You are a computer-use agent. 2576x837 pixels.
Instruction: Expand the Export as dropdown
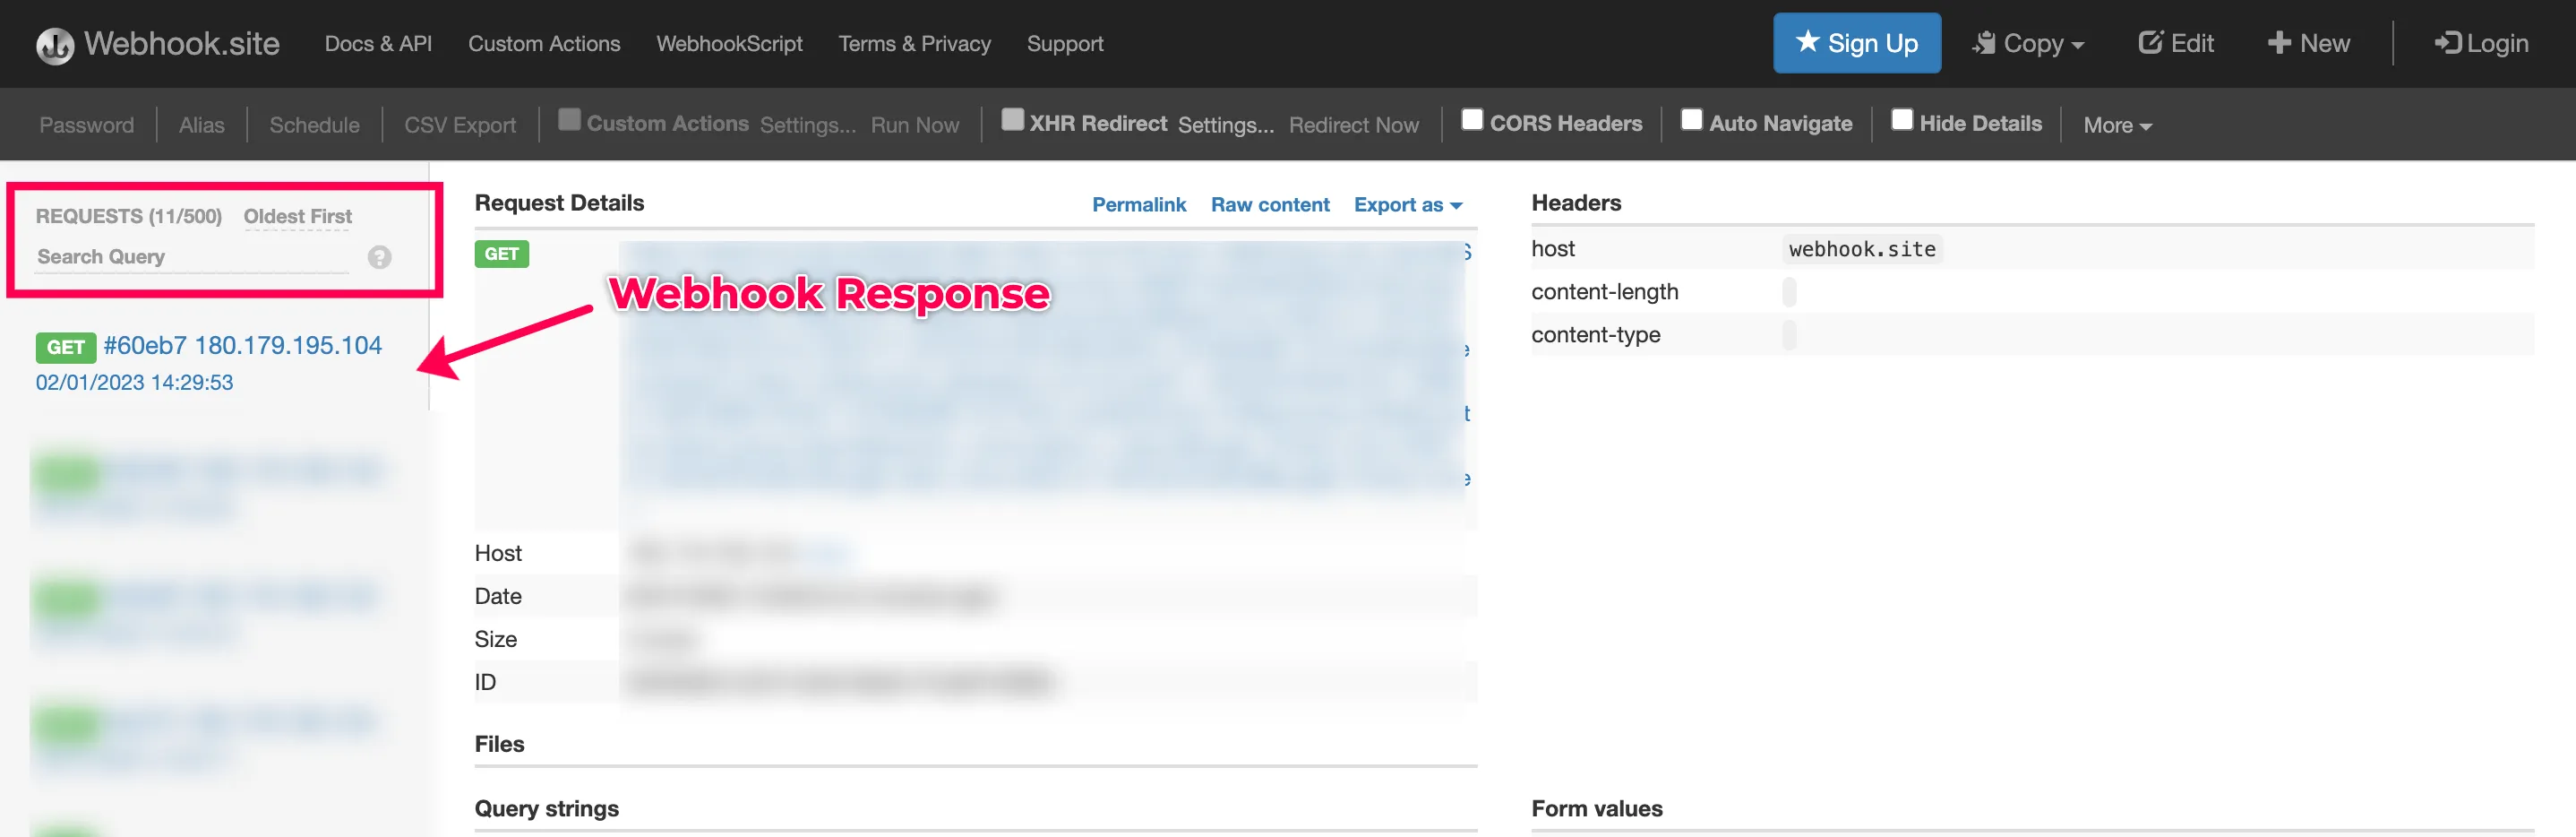coord(1408,205)
